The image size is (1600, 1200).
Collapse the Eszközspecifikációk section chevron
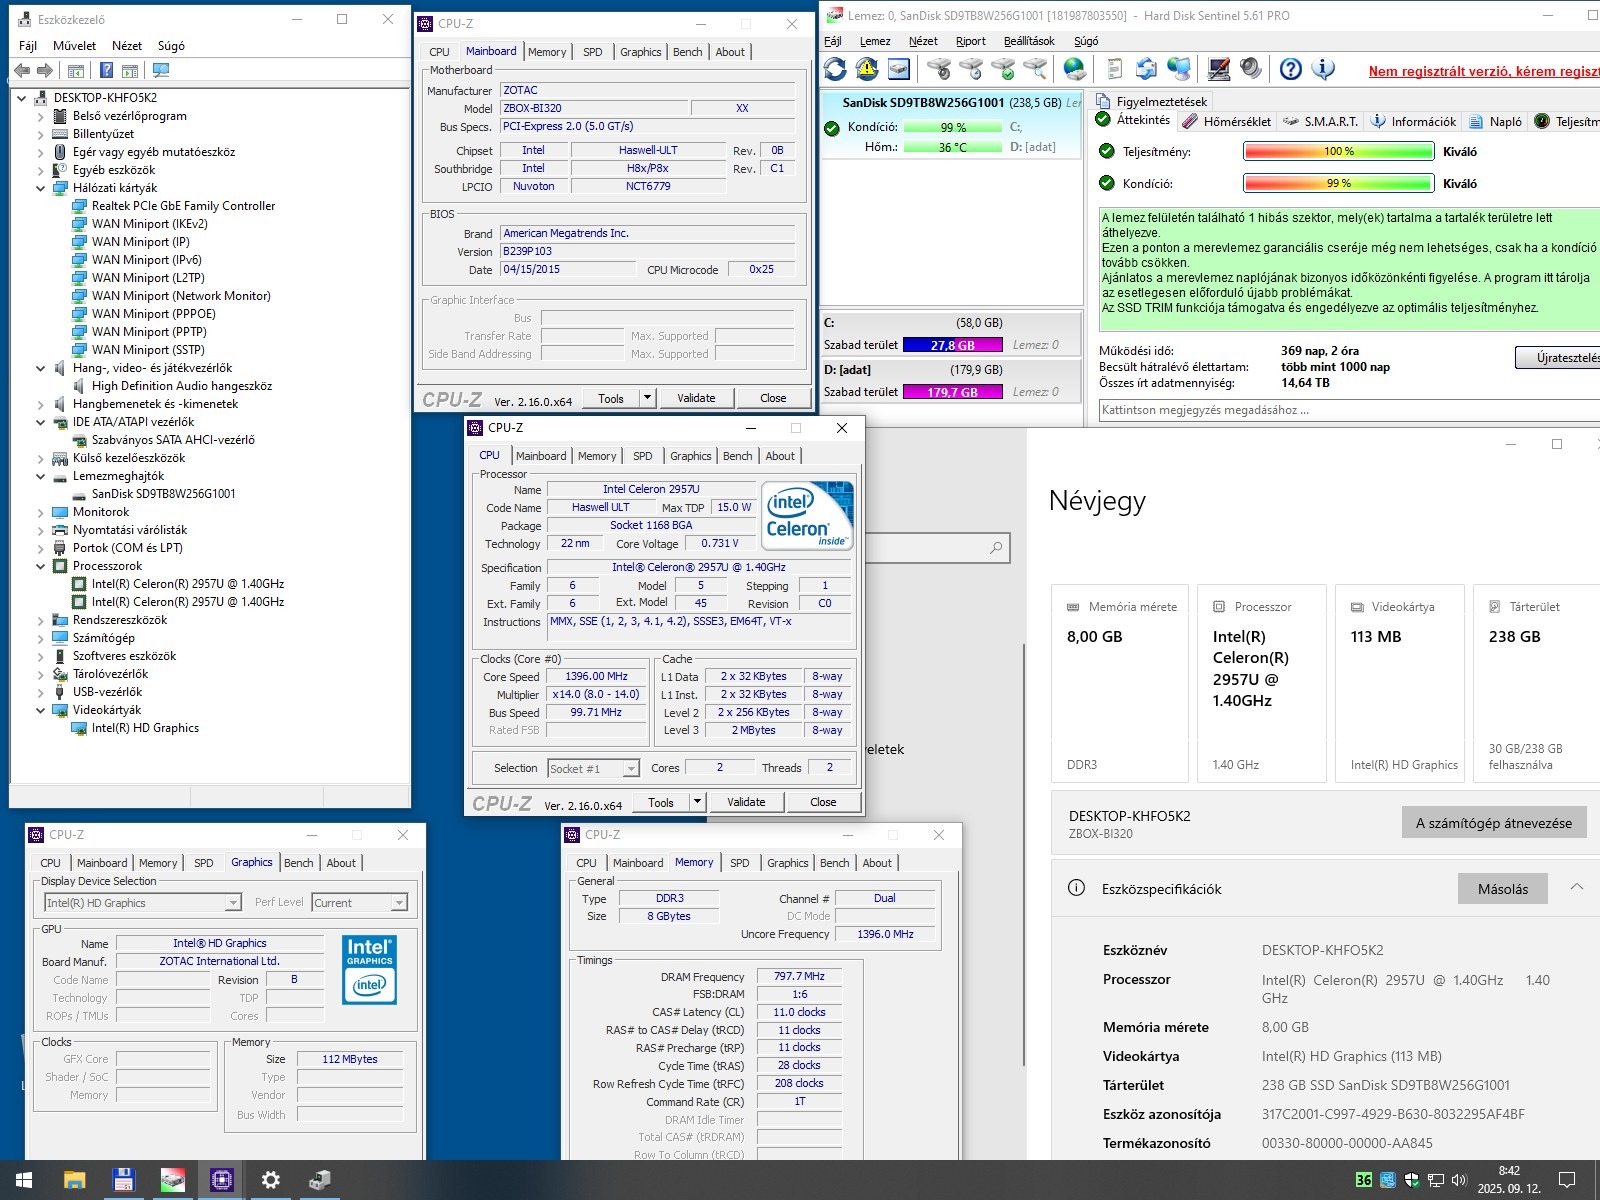[1576, 888]
